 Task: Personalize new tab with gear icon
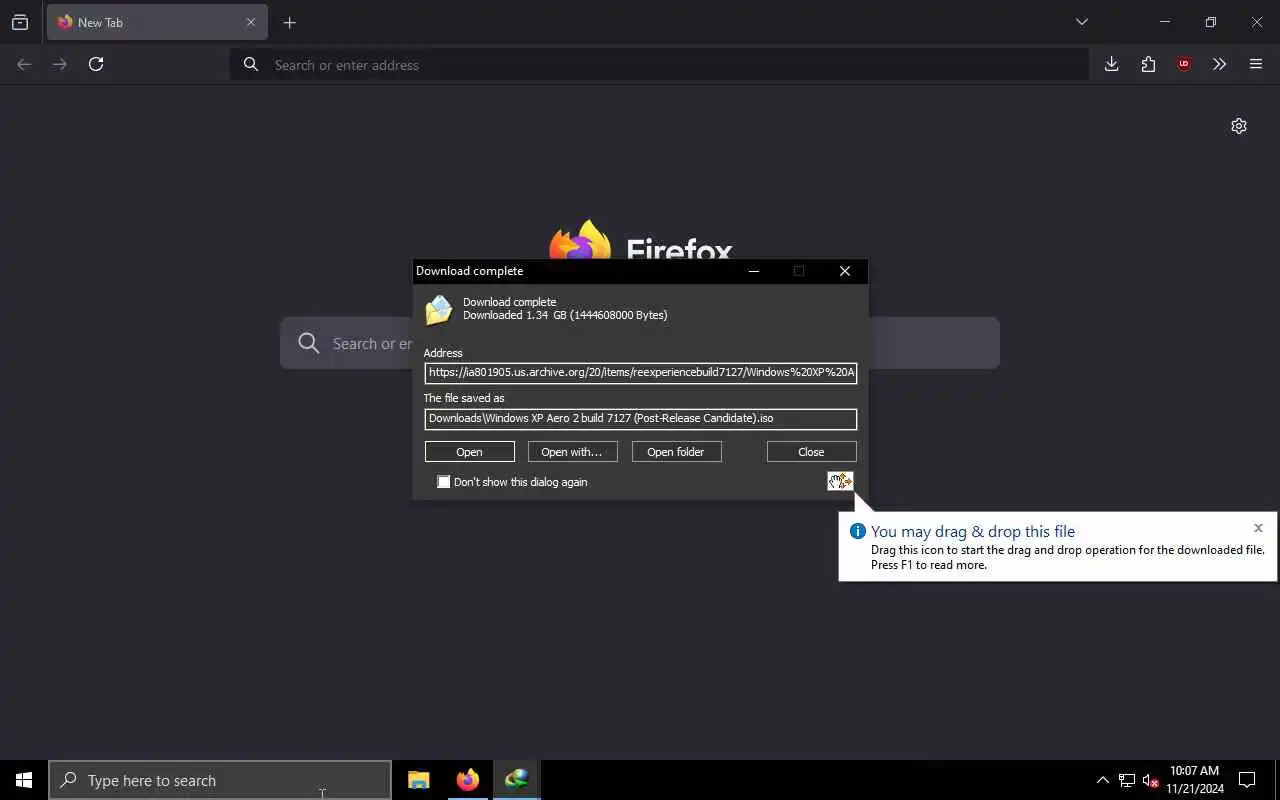click(1239, 126)
